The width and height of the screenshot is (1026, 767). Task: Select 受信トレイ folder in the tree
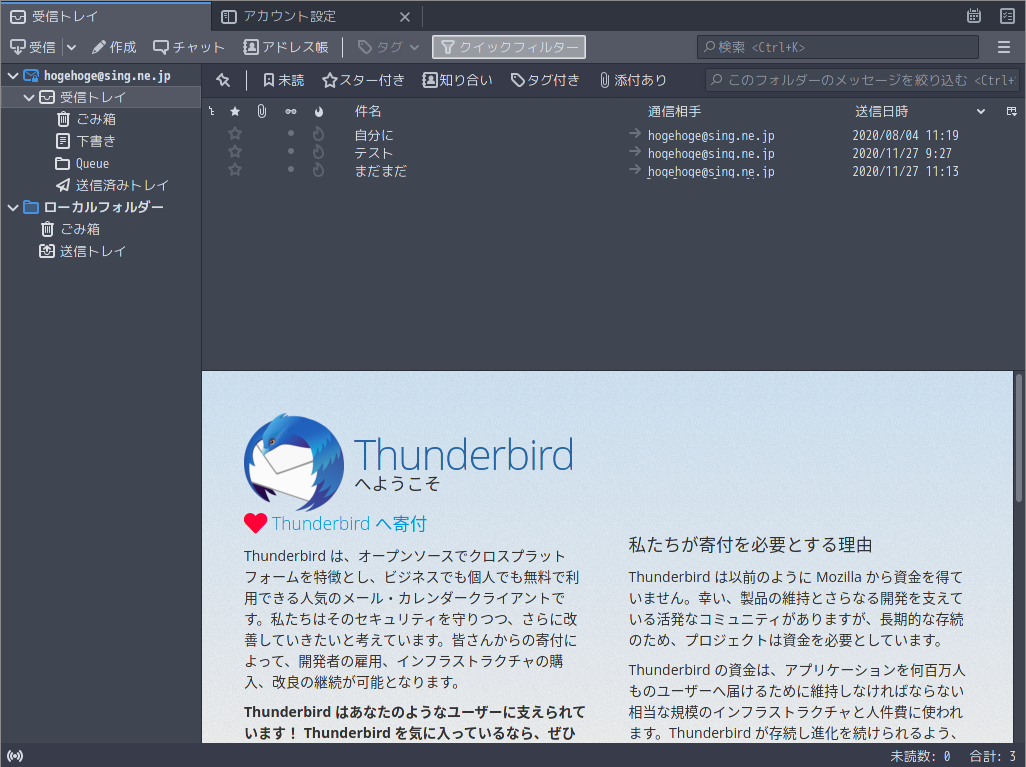click(x=92, y=98)
